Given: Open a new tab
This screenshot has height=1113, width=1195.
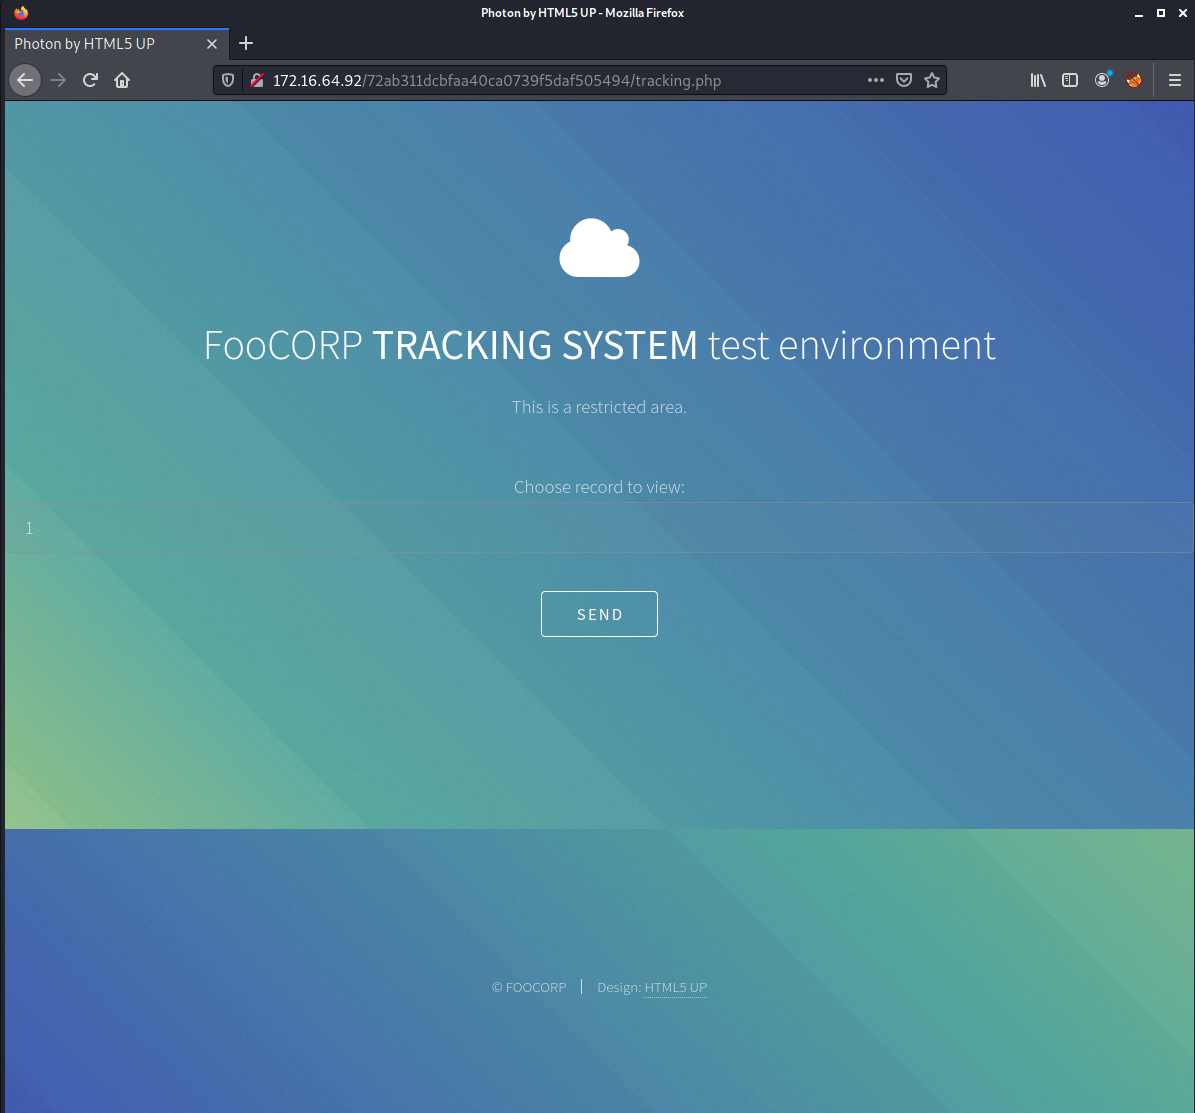Looking at the screenshot, I should tap(245, 43).
